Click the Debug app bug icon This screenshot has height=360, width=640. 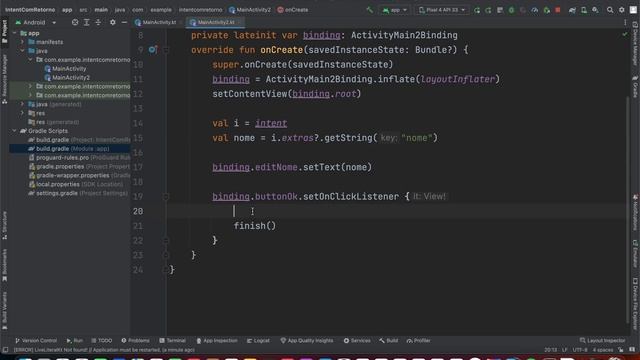tap(511, 10)
